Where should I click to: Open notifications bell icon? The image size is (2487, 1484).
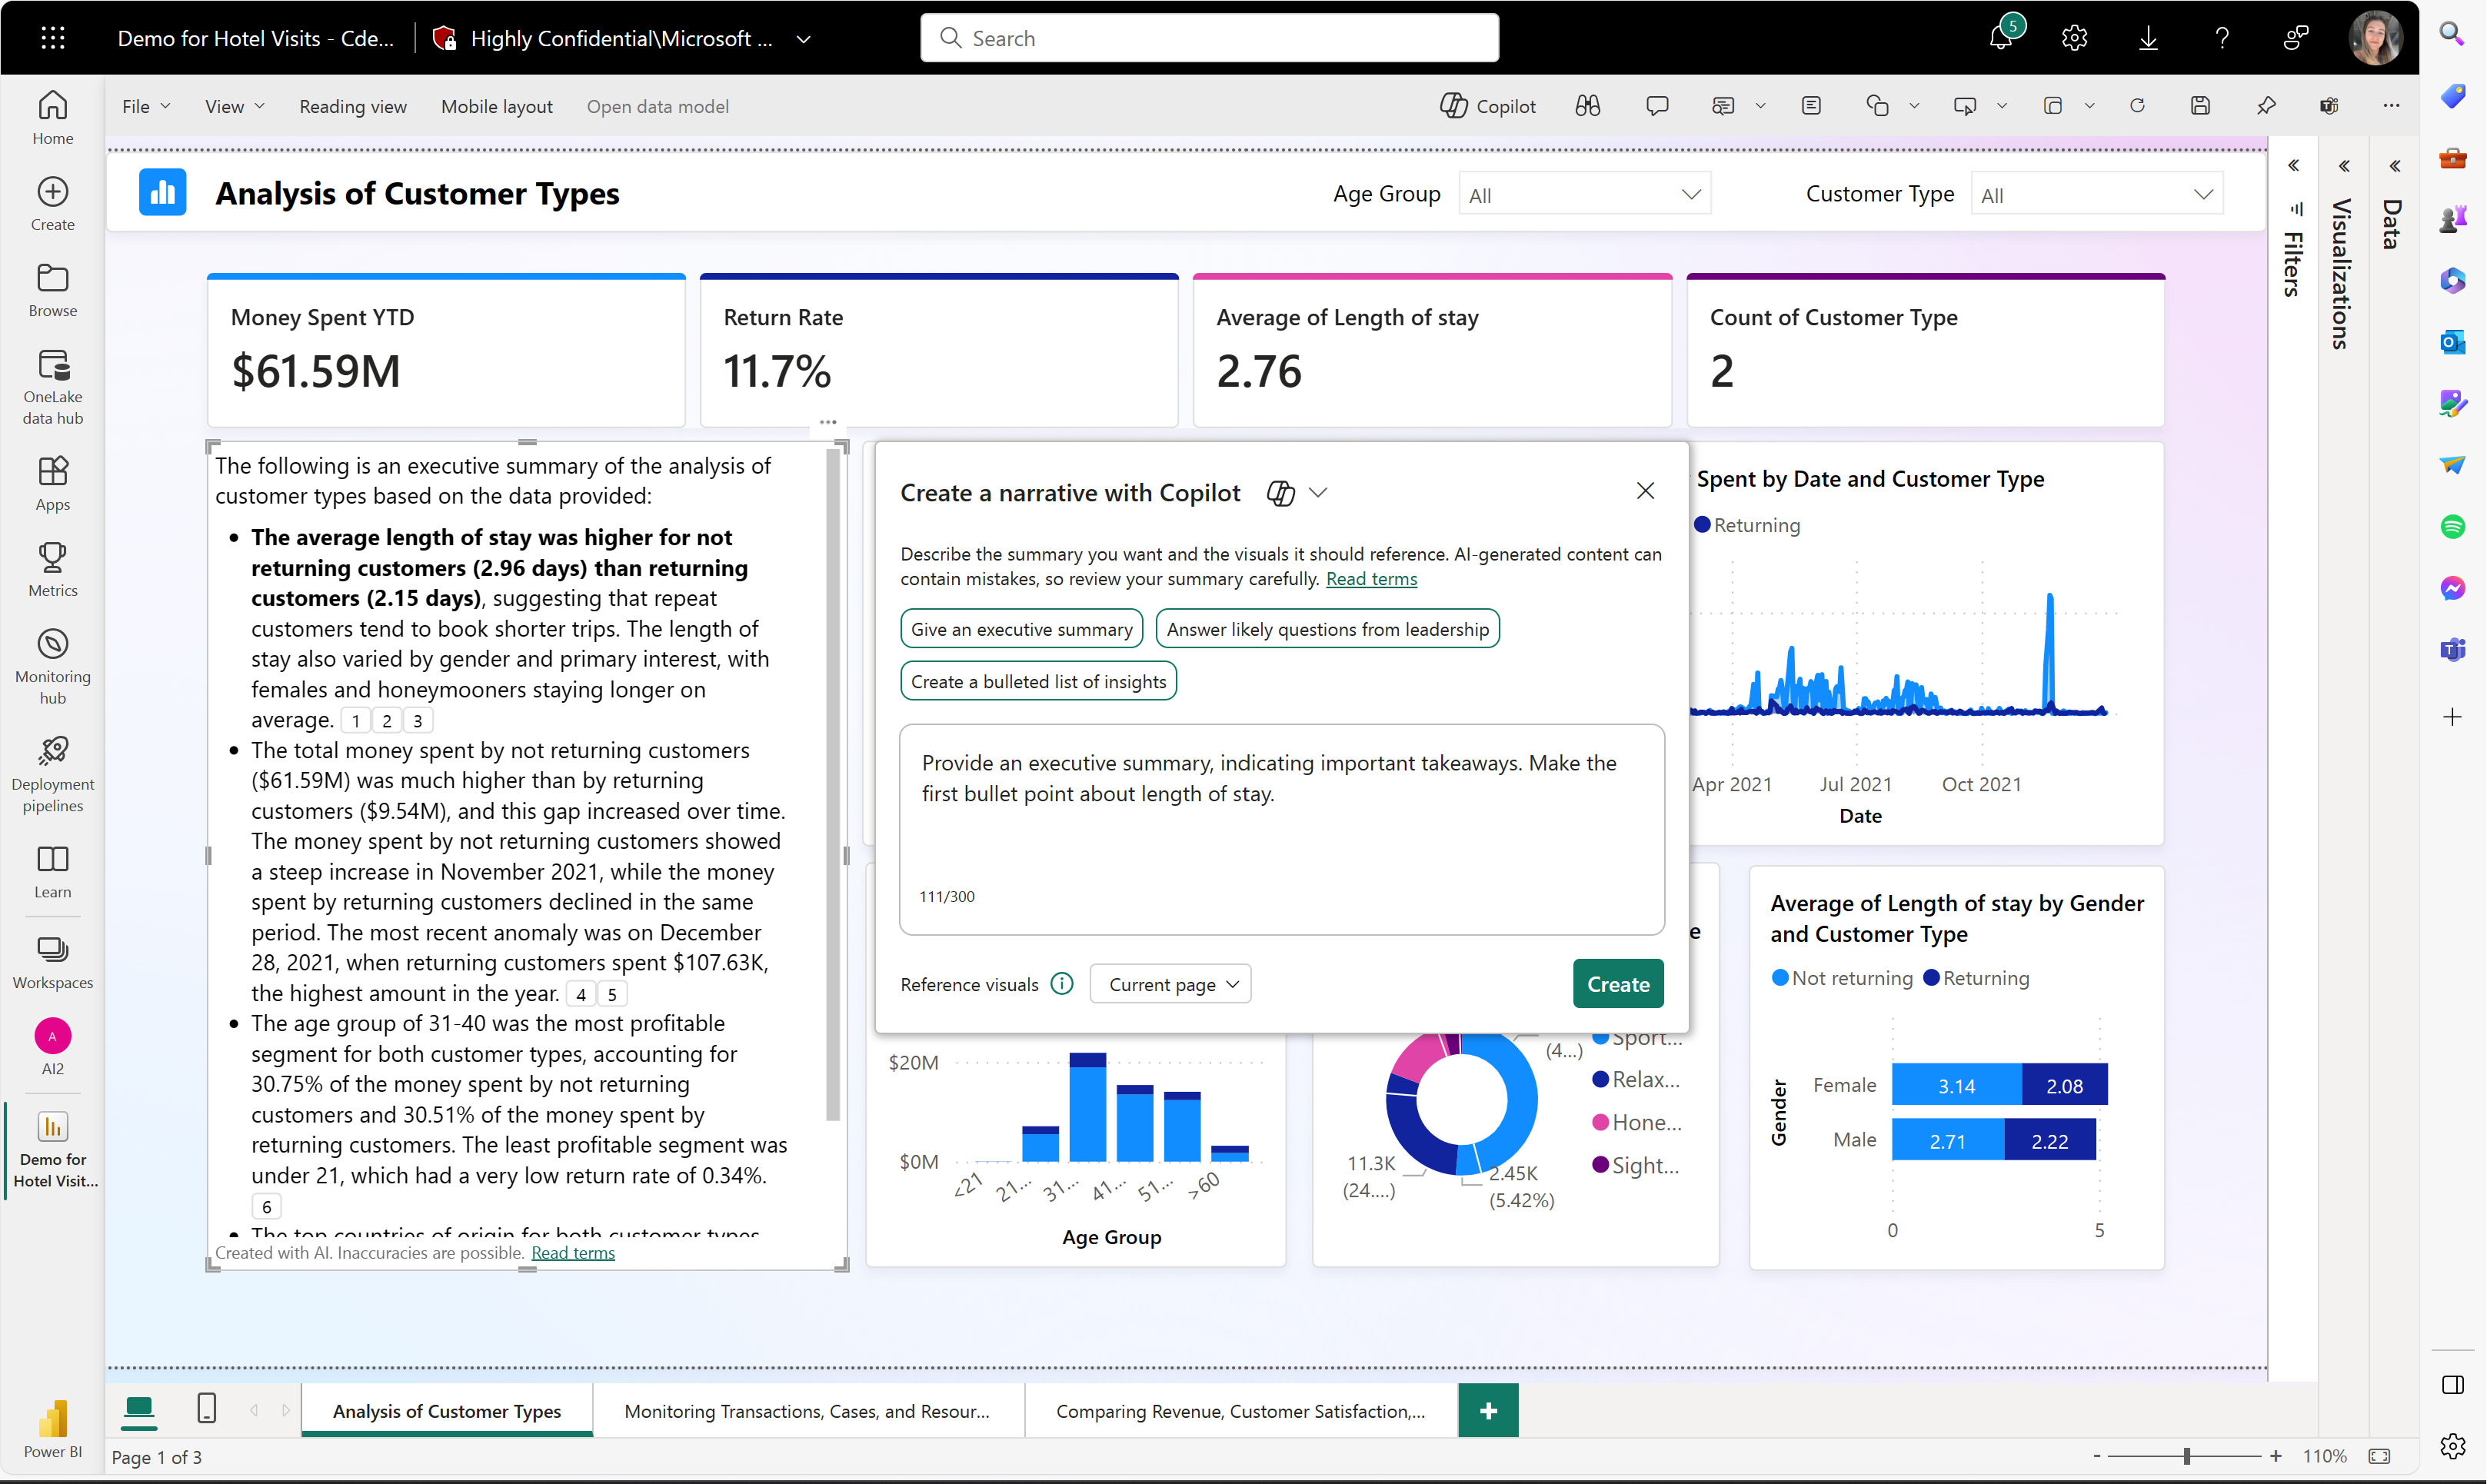pos(2000,38)
